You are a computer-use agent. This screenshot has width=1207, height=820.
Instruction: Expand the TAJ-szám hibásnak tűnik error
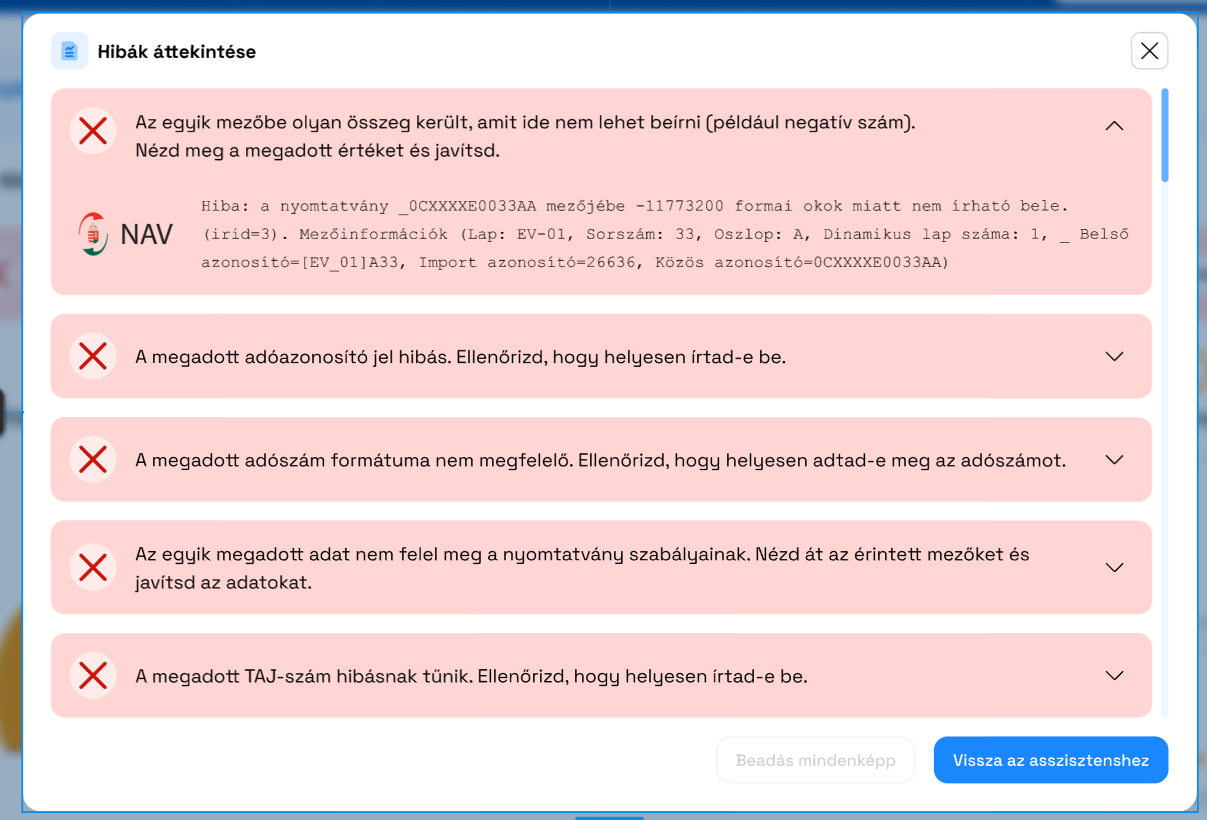(x=1114, y=675)
